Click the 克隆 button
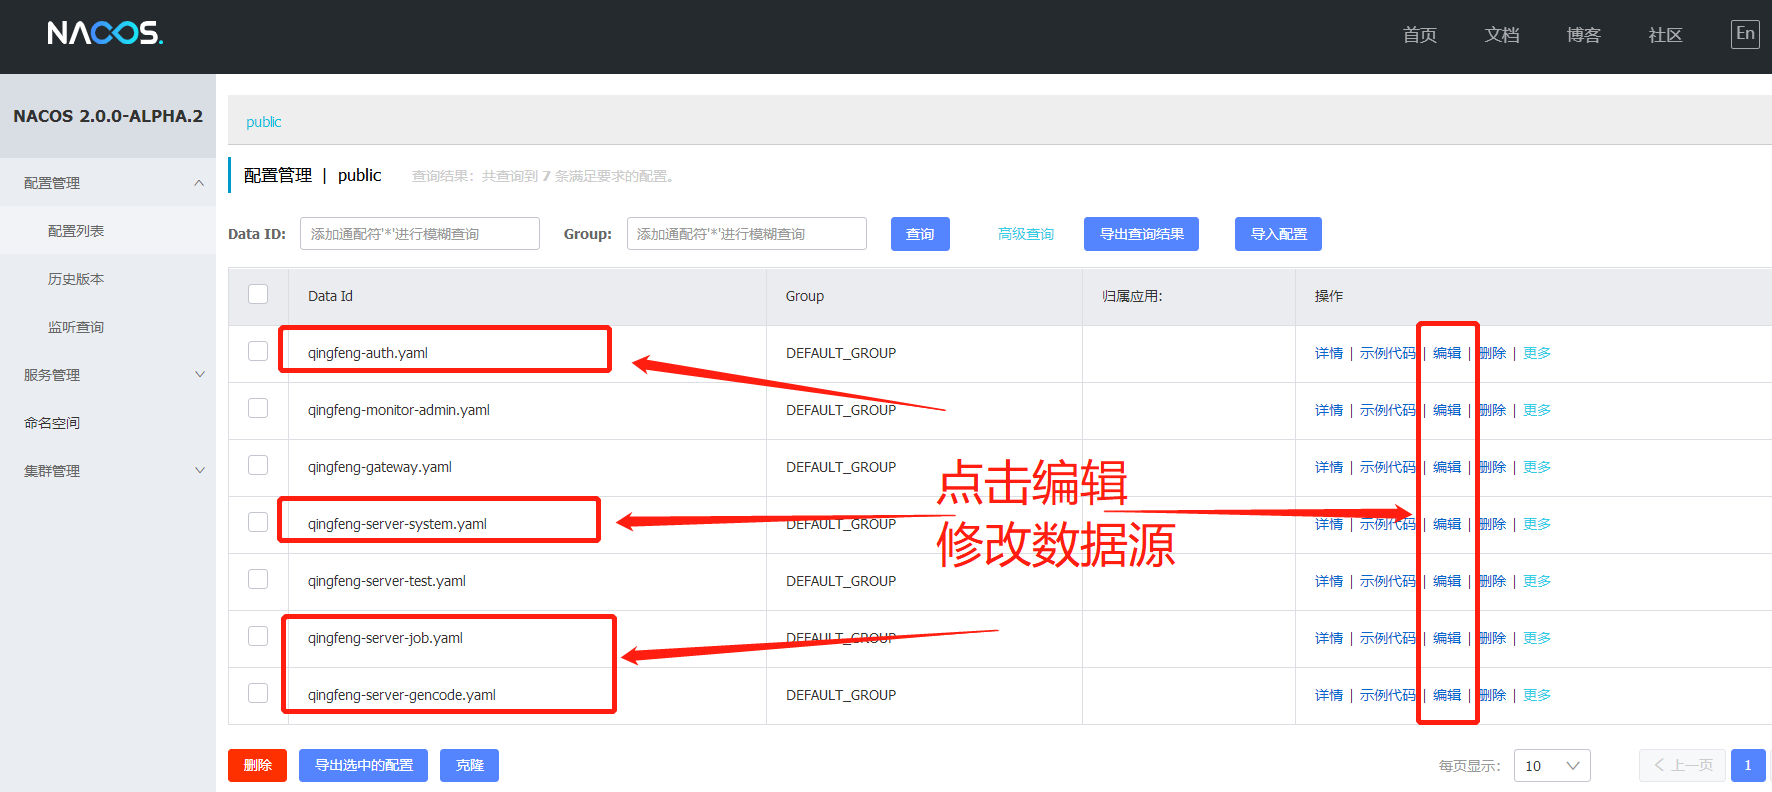 tap(469, 765)
